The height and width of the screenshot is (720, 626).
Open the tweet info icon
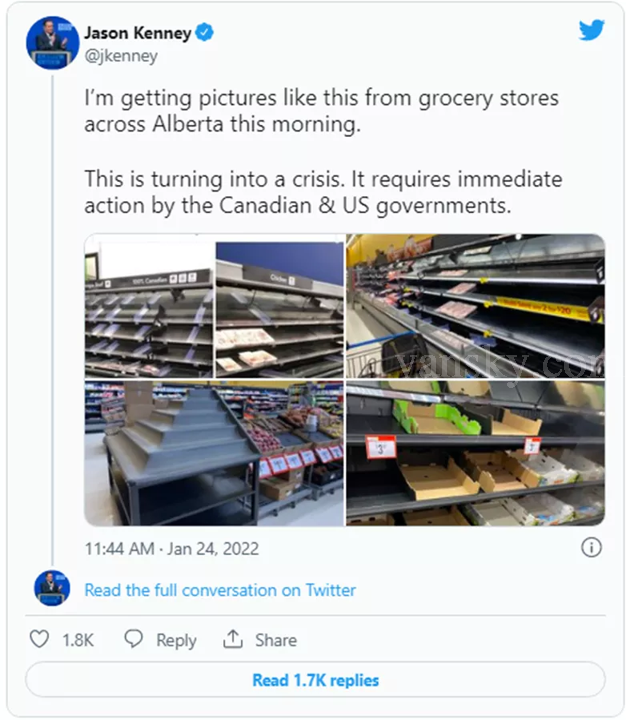pos(591,547)
